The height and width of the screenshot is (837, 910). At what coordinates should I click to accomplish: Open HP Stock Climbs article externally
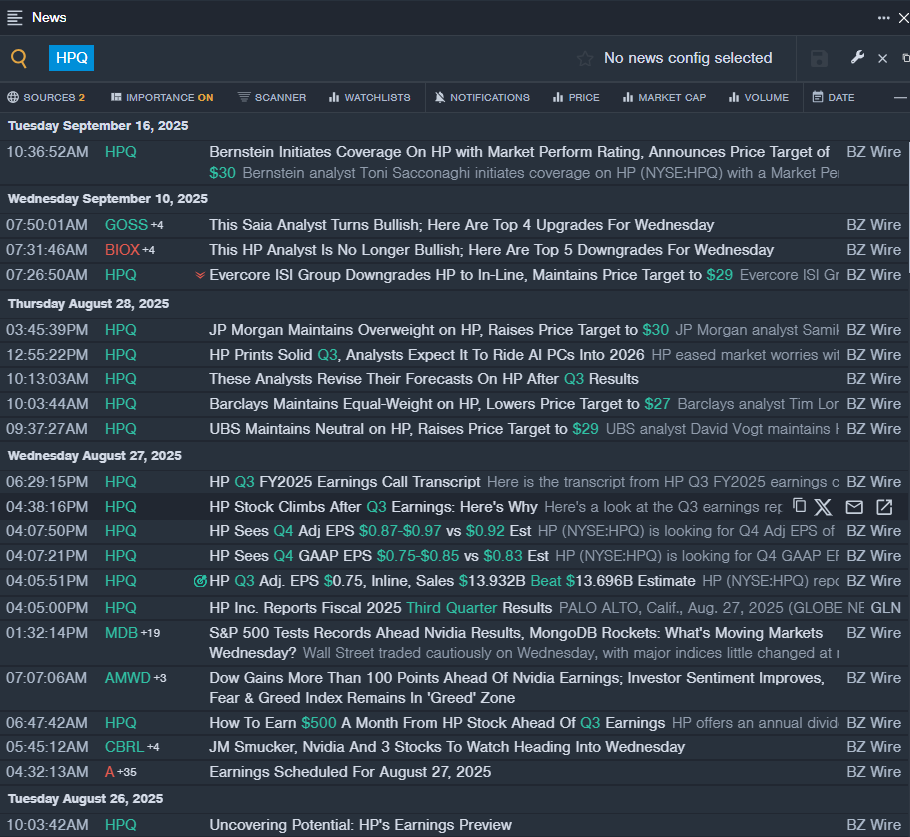pos(884,507)
